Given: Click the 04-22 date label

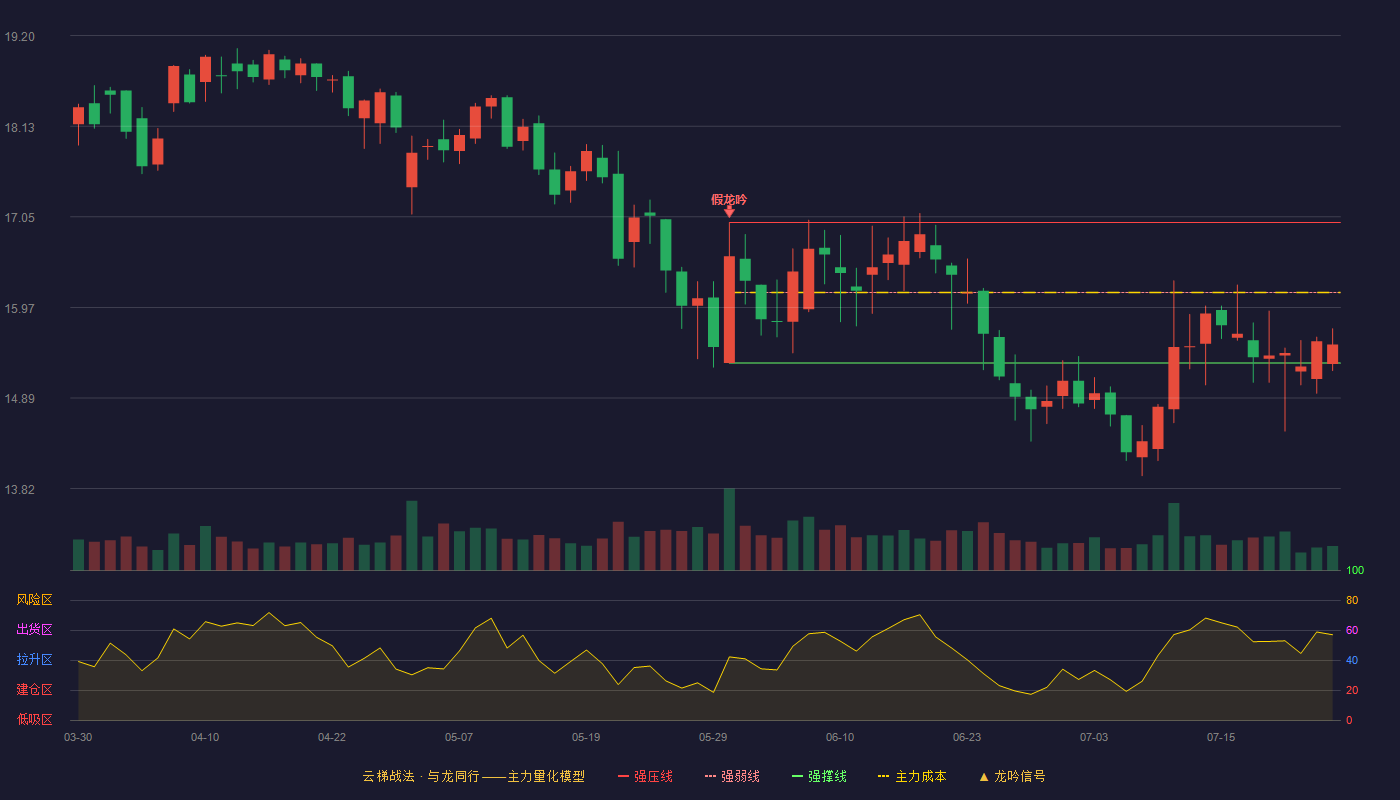Looking at the screenshot, I should (332, 737).
